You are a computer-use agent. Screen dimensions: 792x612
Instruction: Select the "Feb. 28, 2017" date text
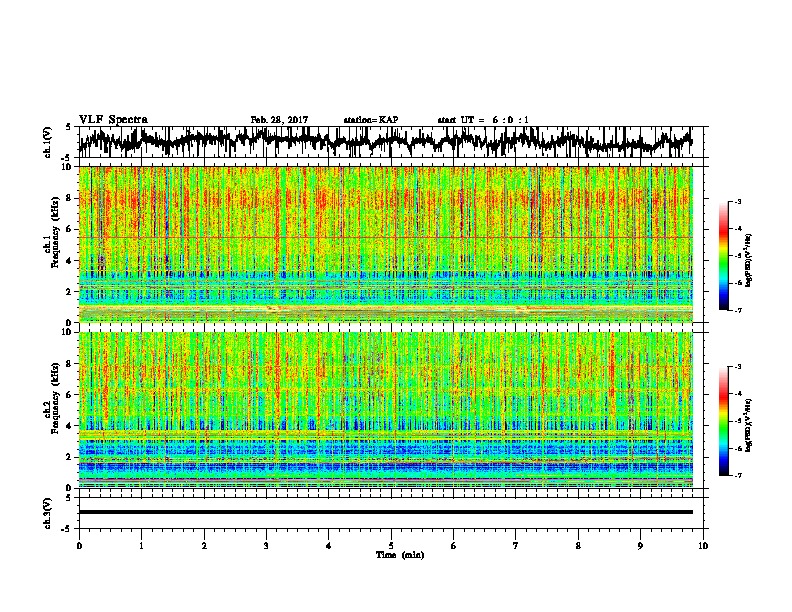(279, 120)
